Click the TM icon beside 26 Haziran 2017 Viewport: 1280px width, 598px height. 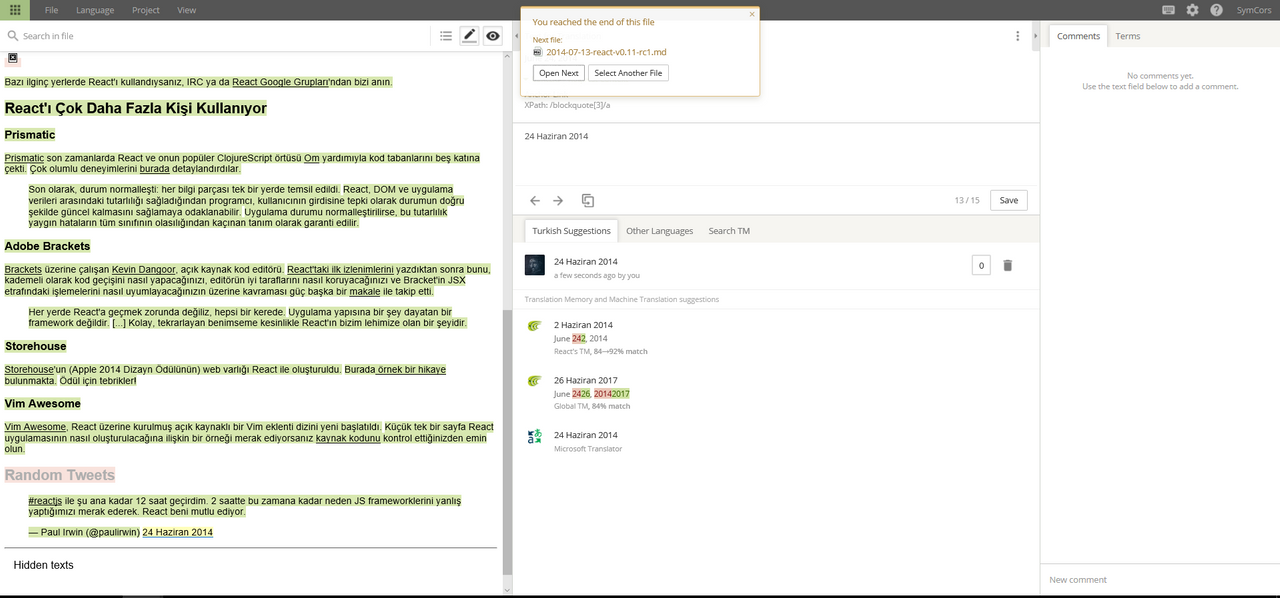(x=534, y=380)
